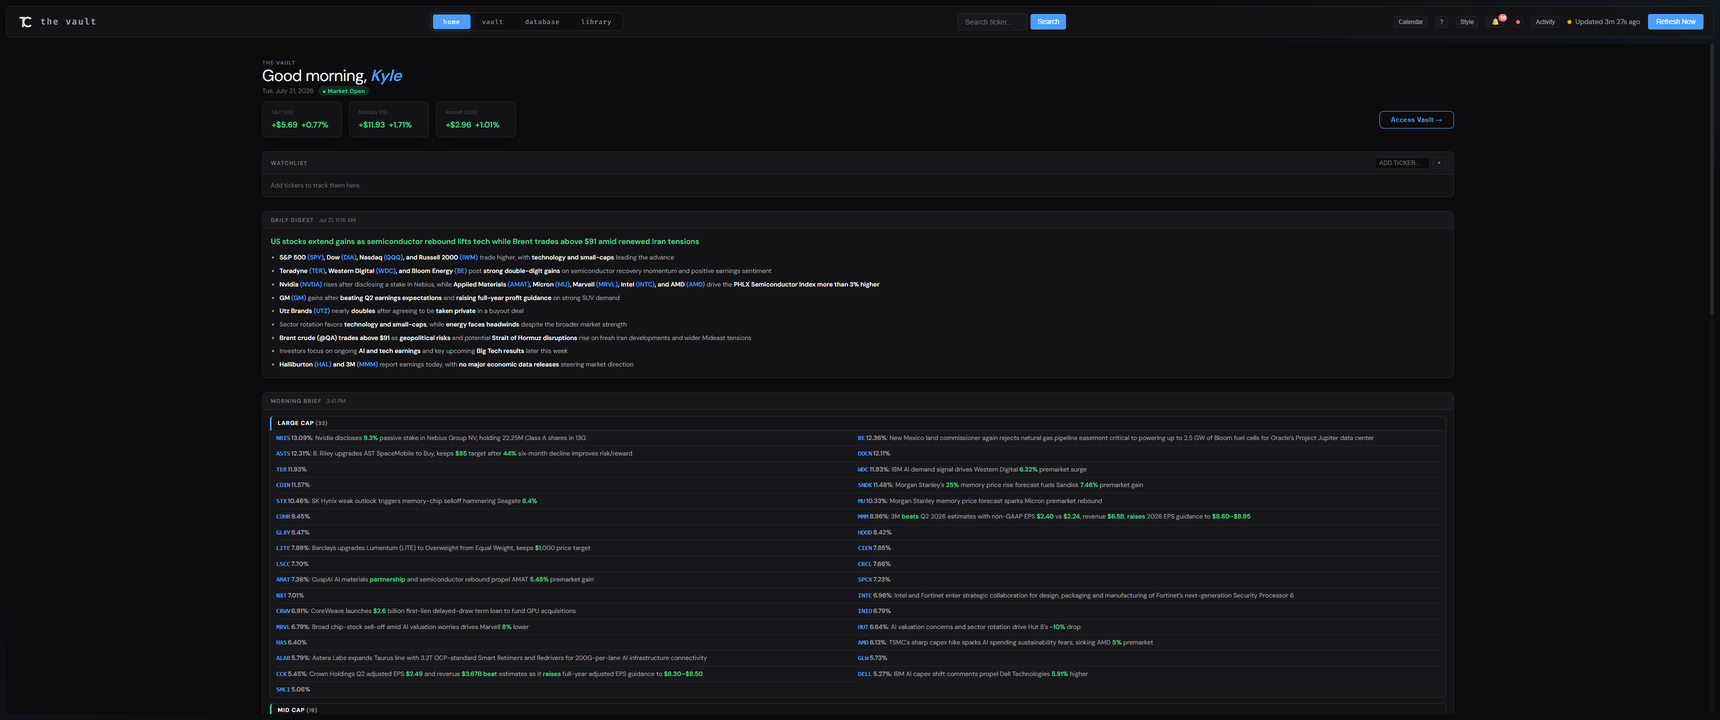Open the database tab

click(542, 22)
